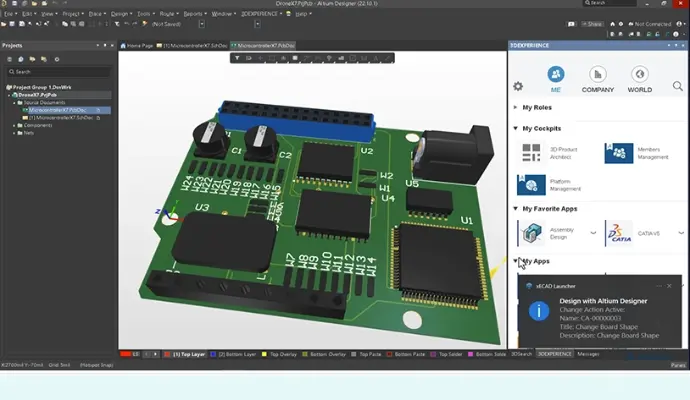Click the Not Connected status button
Screen dimensions: 690x400
coord(650,24)
